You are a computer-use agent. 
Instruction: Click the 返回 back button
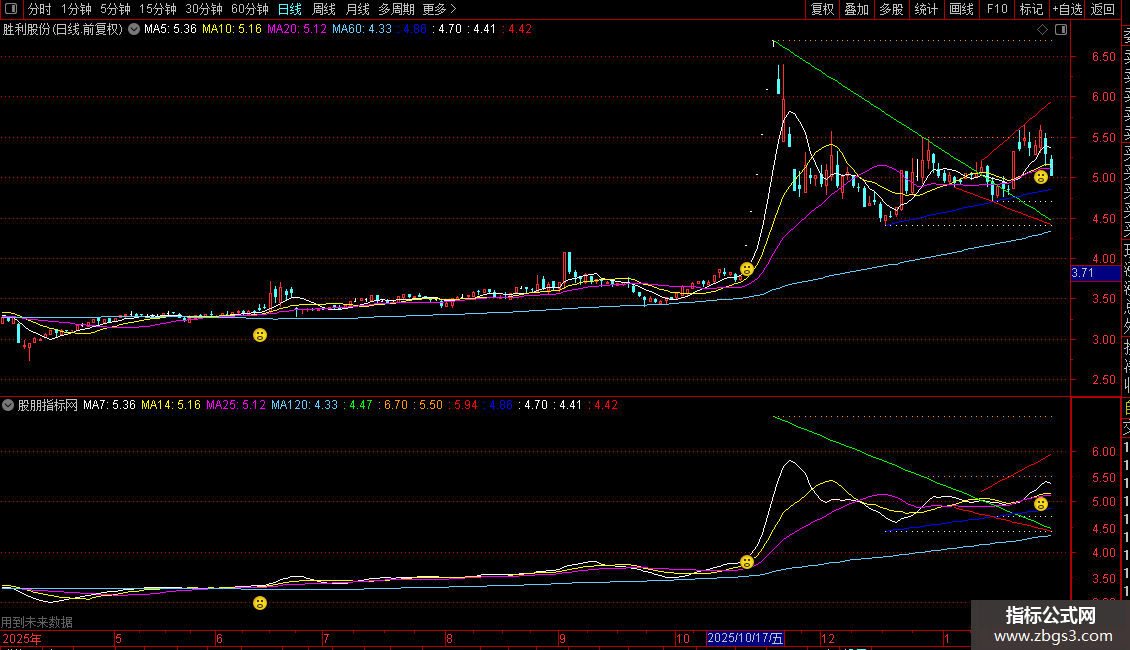(1102, 9)
